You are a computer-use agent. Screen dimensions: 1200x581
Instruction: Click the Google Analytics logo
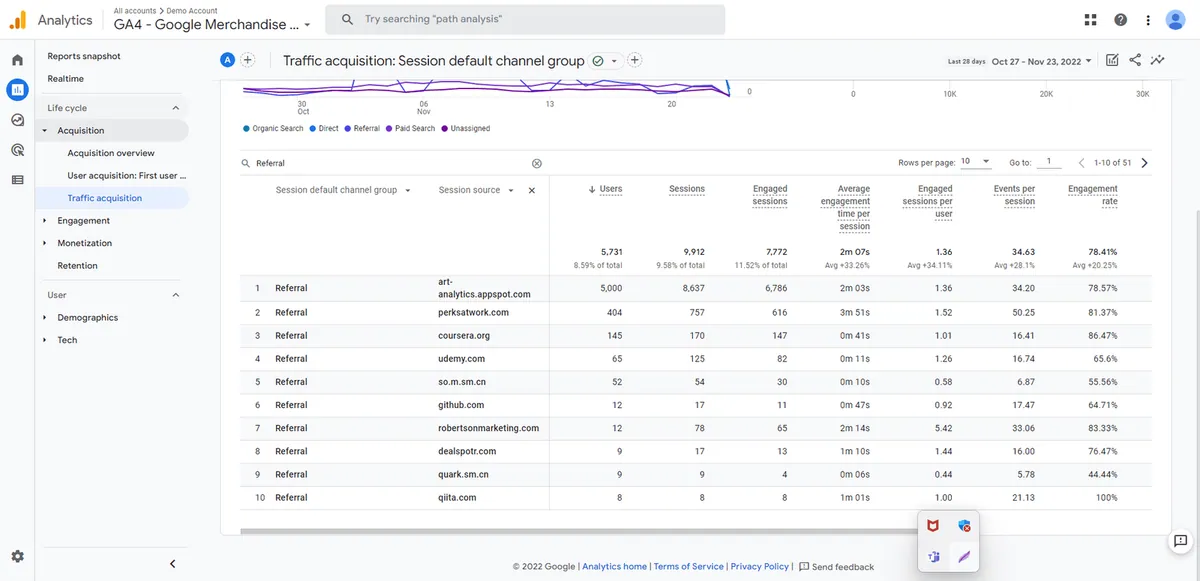pyautogui.click(x=18, y=19)
